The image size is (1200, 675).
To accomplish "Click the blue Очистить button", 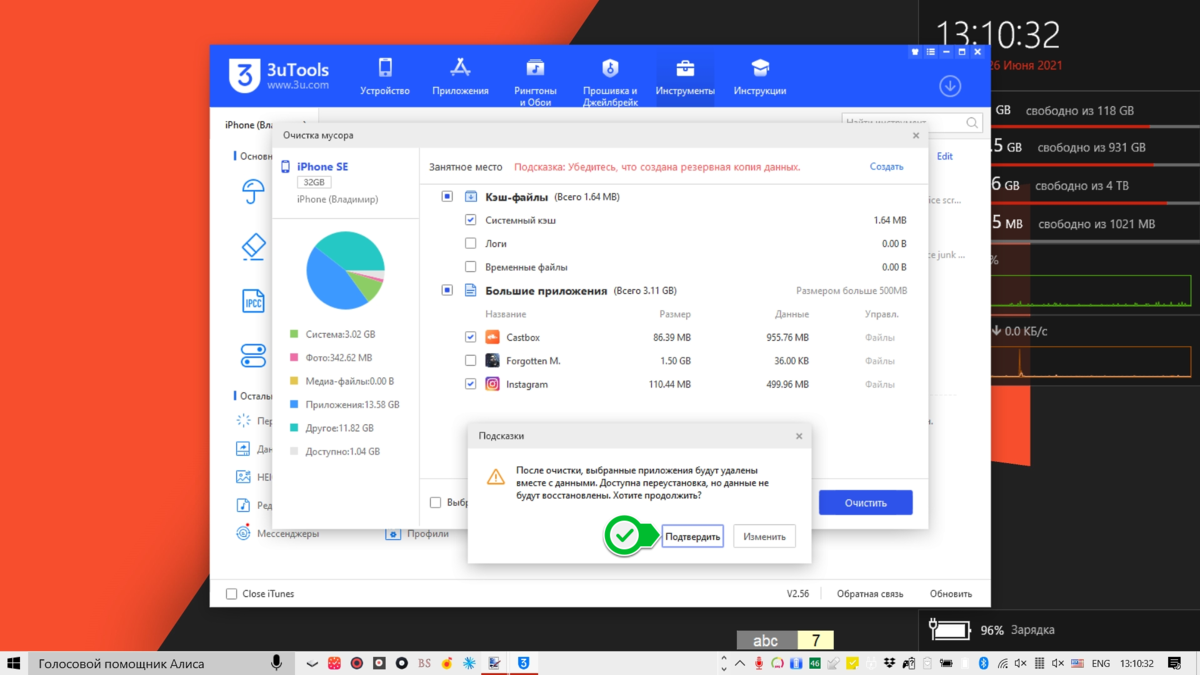I will coord(866,502).
